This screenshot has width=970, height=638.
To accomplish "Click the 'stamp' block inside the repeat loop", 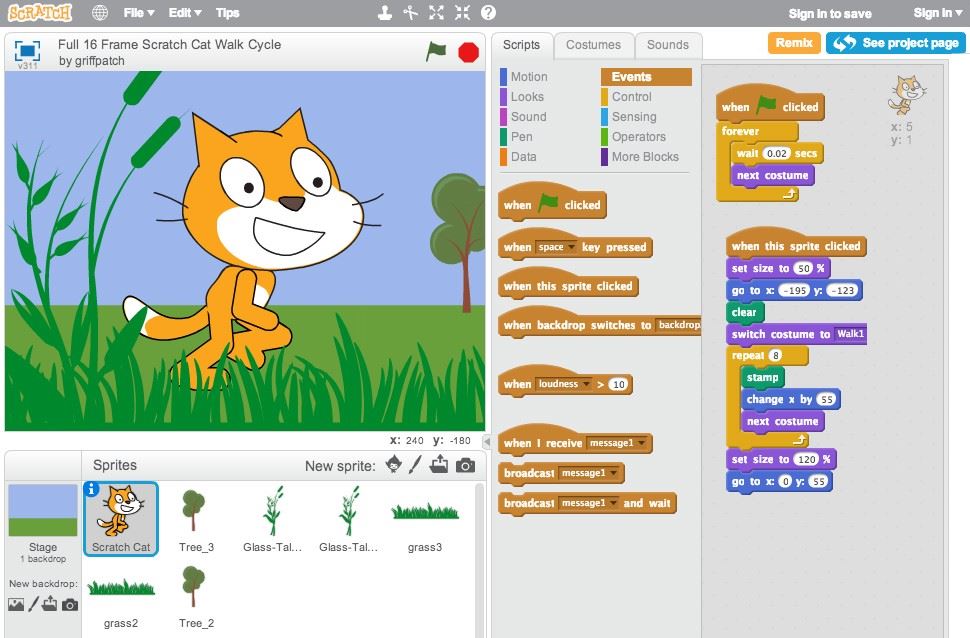I will 762,377.
